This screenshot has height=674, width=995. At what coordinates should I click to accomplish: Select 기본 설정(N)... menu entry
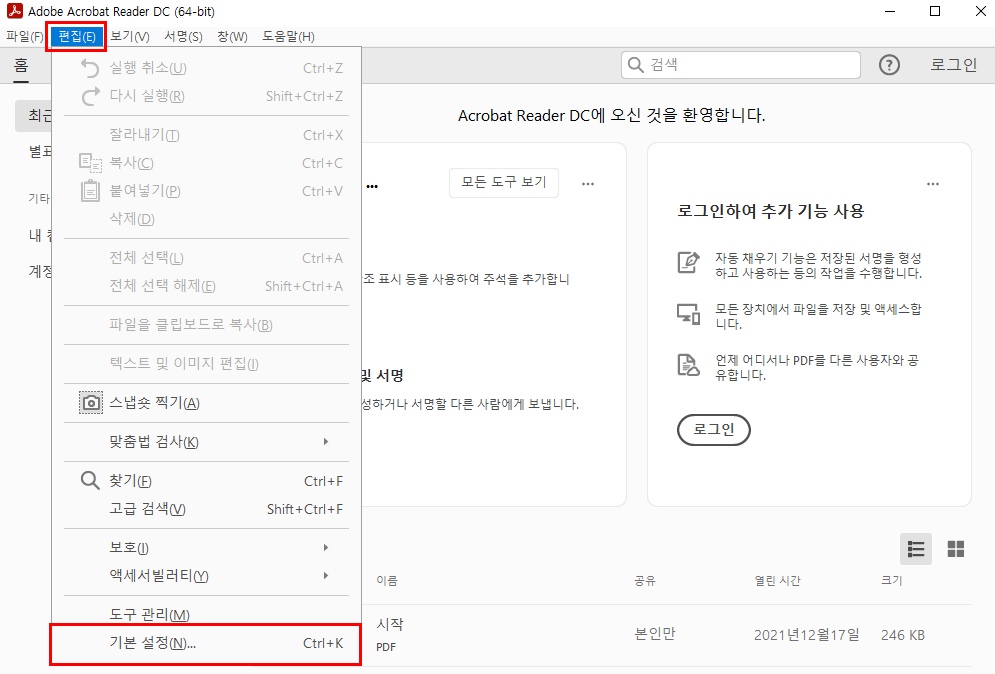(x=206, y=644)
